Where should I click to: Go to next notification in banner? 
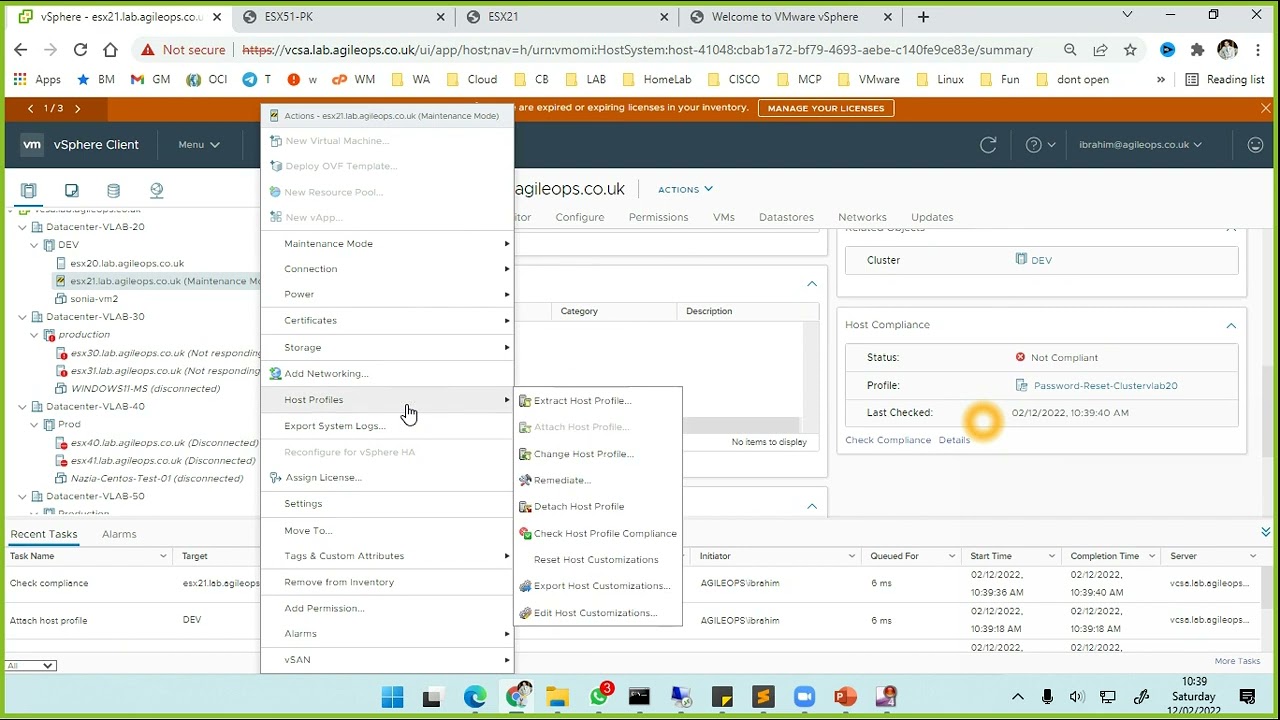tap(78, 108)
